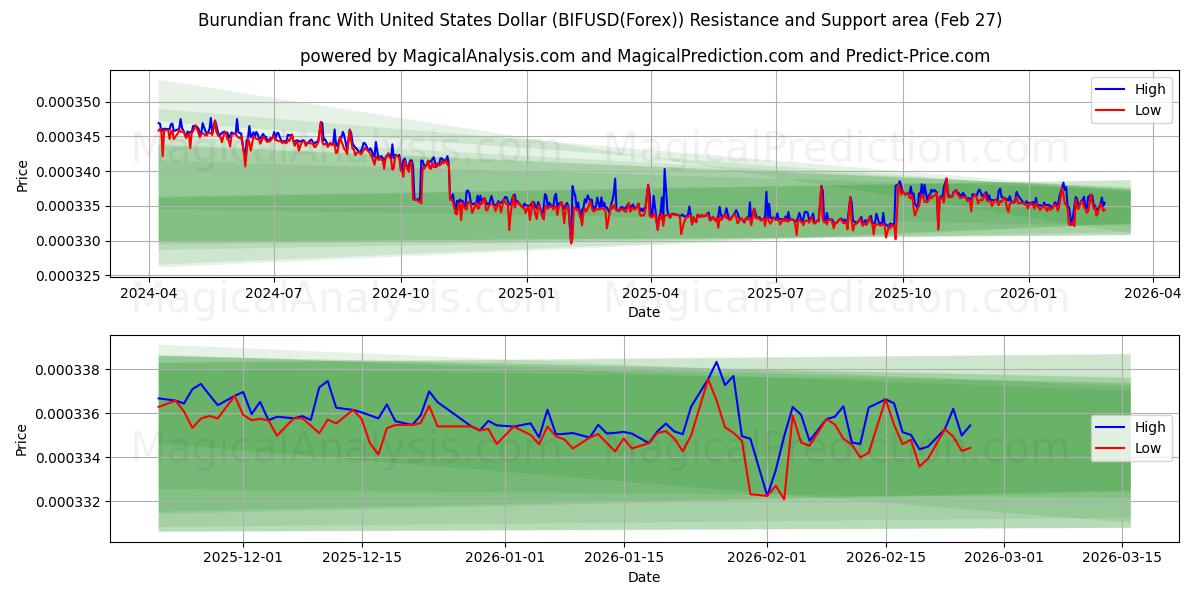Screen dimensions: 1200x600
Task: Click the '2025-10' x-axis tick label
Action: click(903, 294)
